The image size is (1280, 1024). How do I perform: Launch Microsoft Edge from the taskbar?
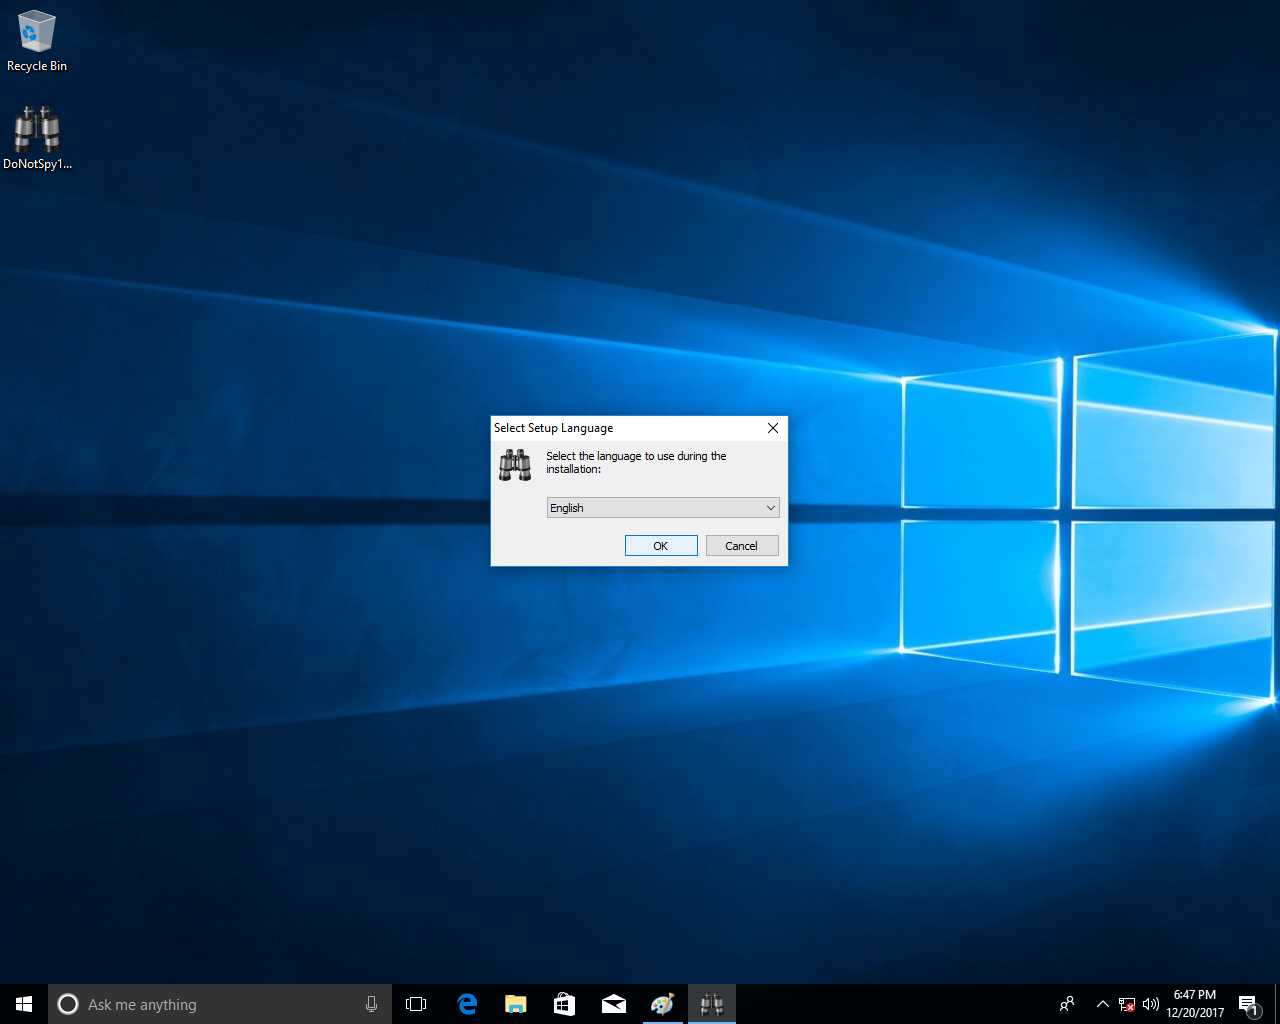pyautogui.click(x=466, y=1004)
